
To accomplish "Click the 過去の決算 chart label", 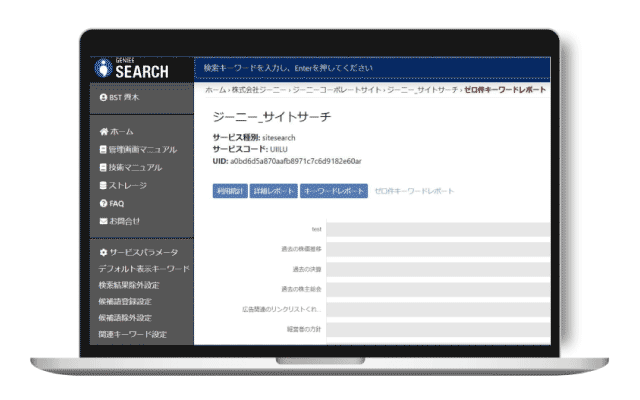I will point(307,269).
